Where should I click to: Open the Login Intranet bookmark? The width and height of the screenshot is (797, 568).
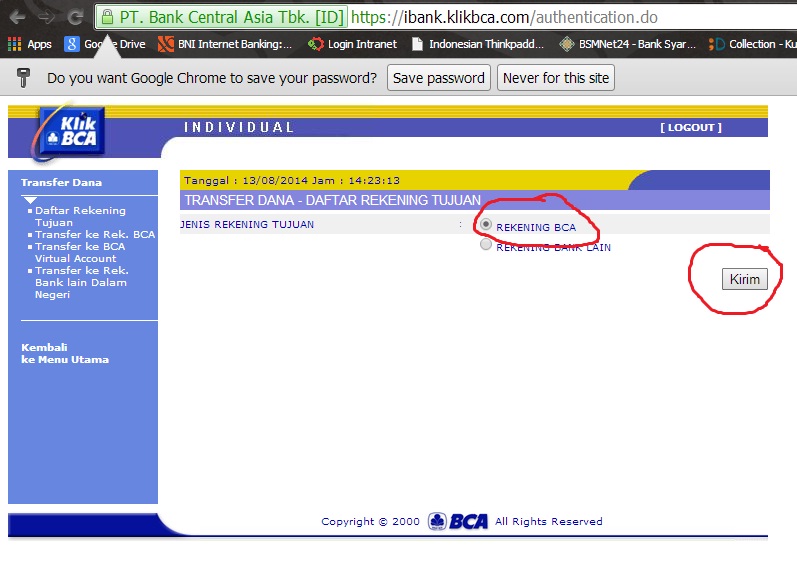tap(352, 44)
